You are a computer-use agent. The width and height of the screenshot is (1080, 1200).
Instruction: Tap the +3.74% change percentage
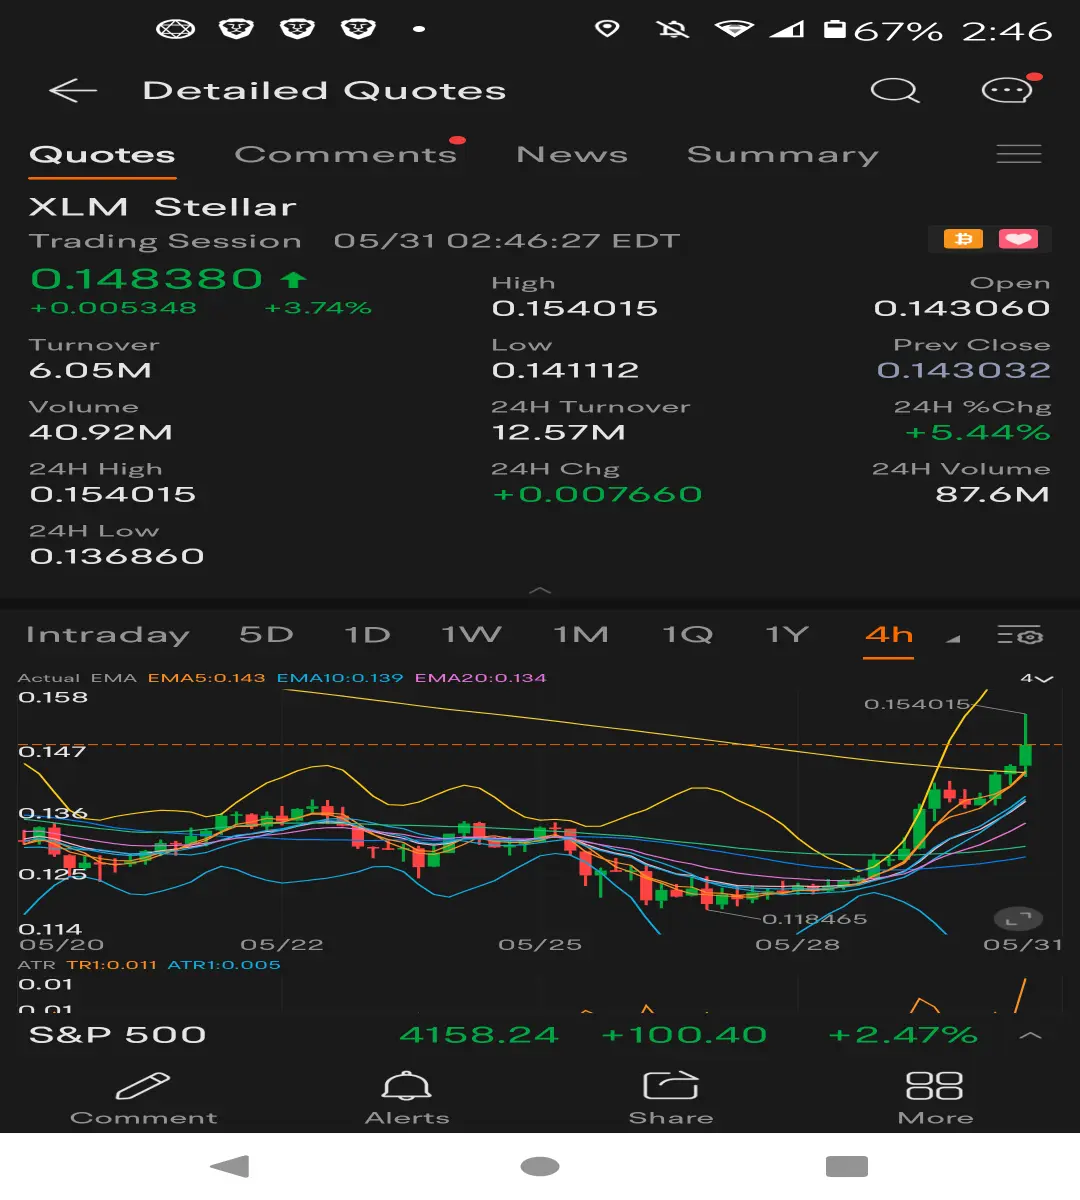pyautogui.click(x=318, y=308)
